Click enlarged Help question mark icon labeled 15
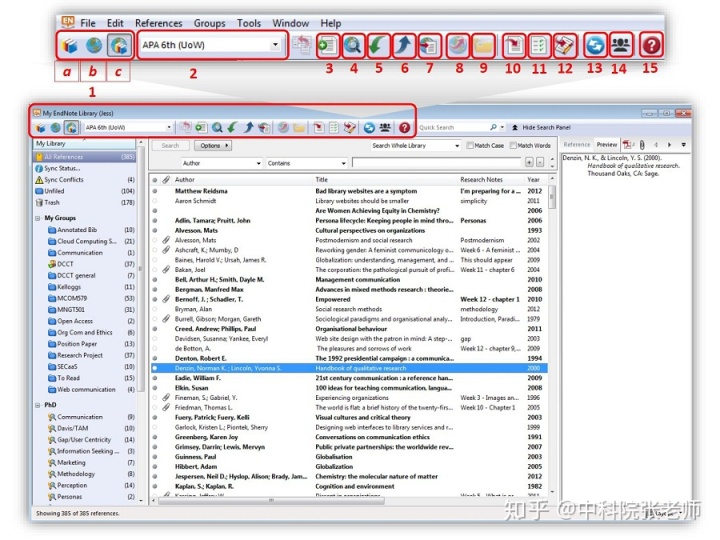Screen dimensions: 720x540 tap(651, 45)
